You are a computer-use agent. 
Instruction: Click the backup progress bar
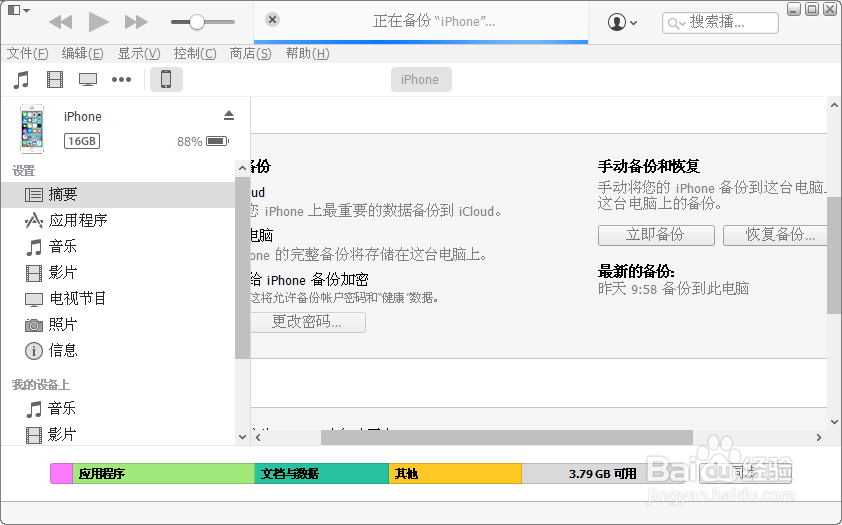coord(421,41)
